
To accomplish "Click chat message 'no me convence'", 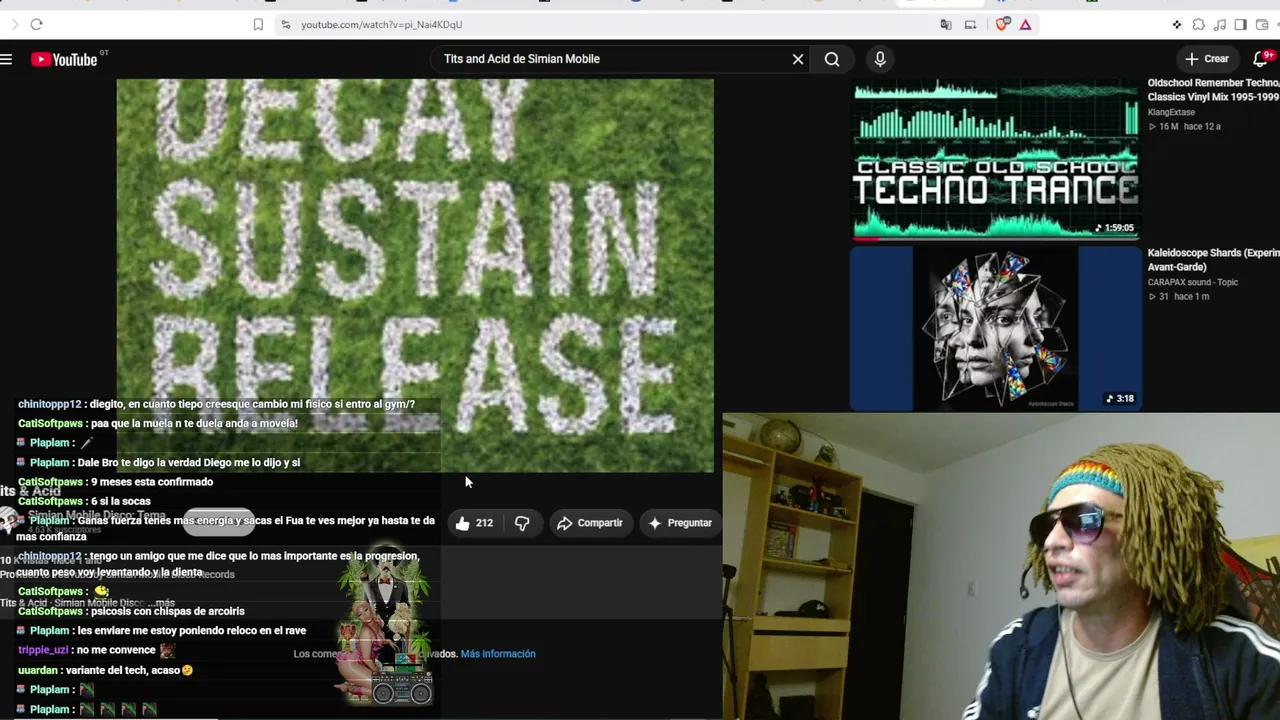I will point(118,650).
